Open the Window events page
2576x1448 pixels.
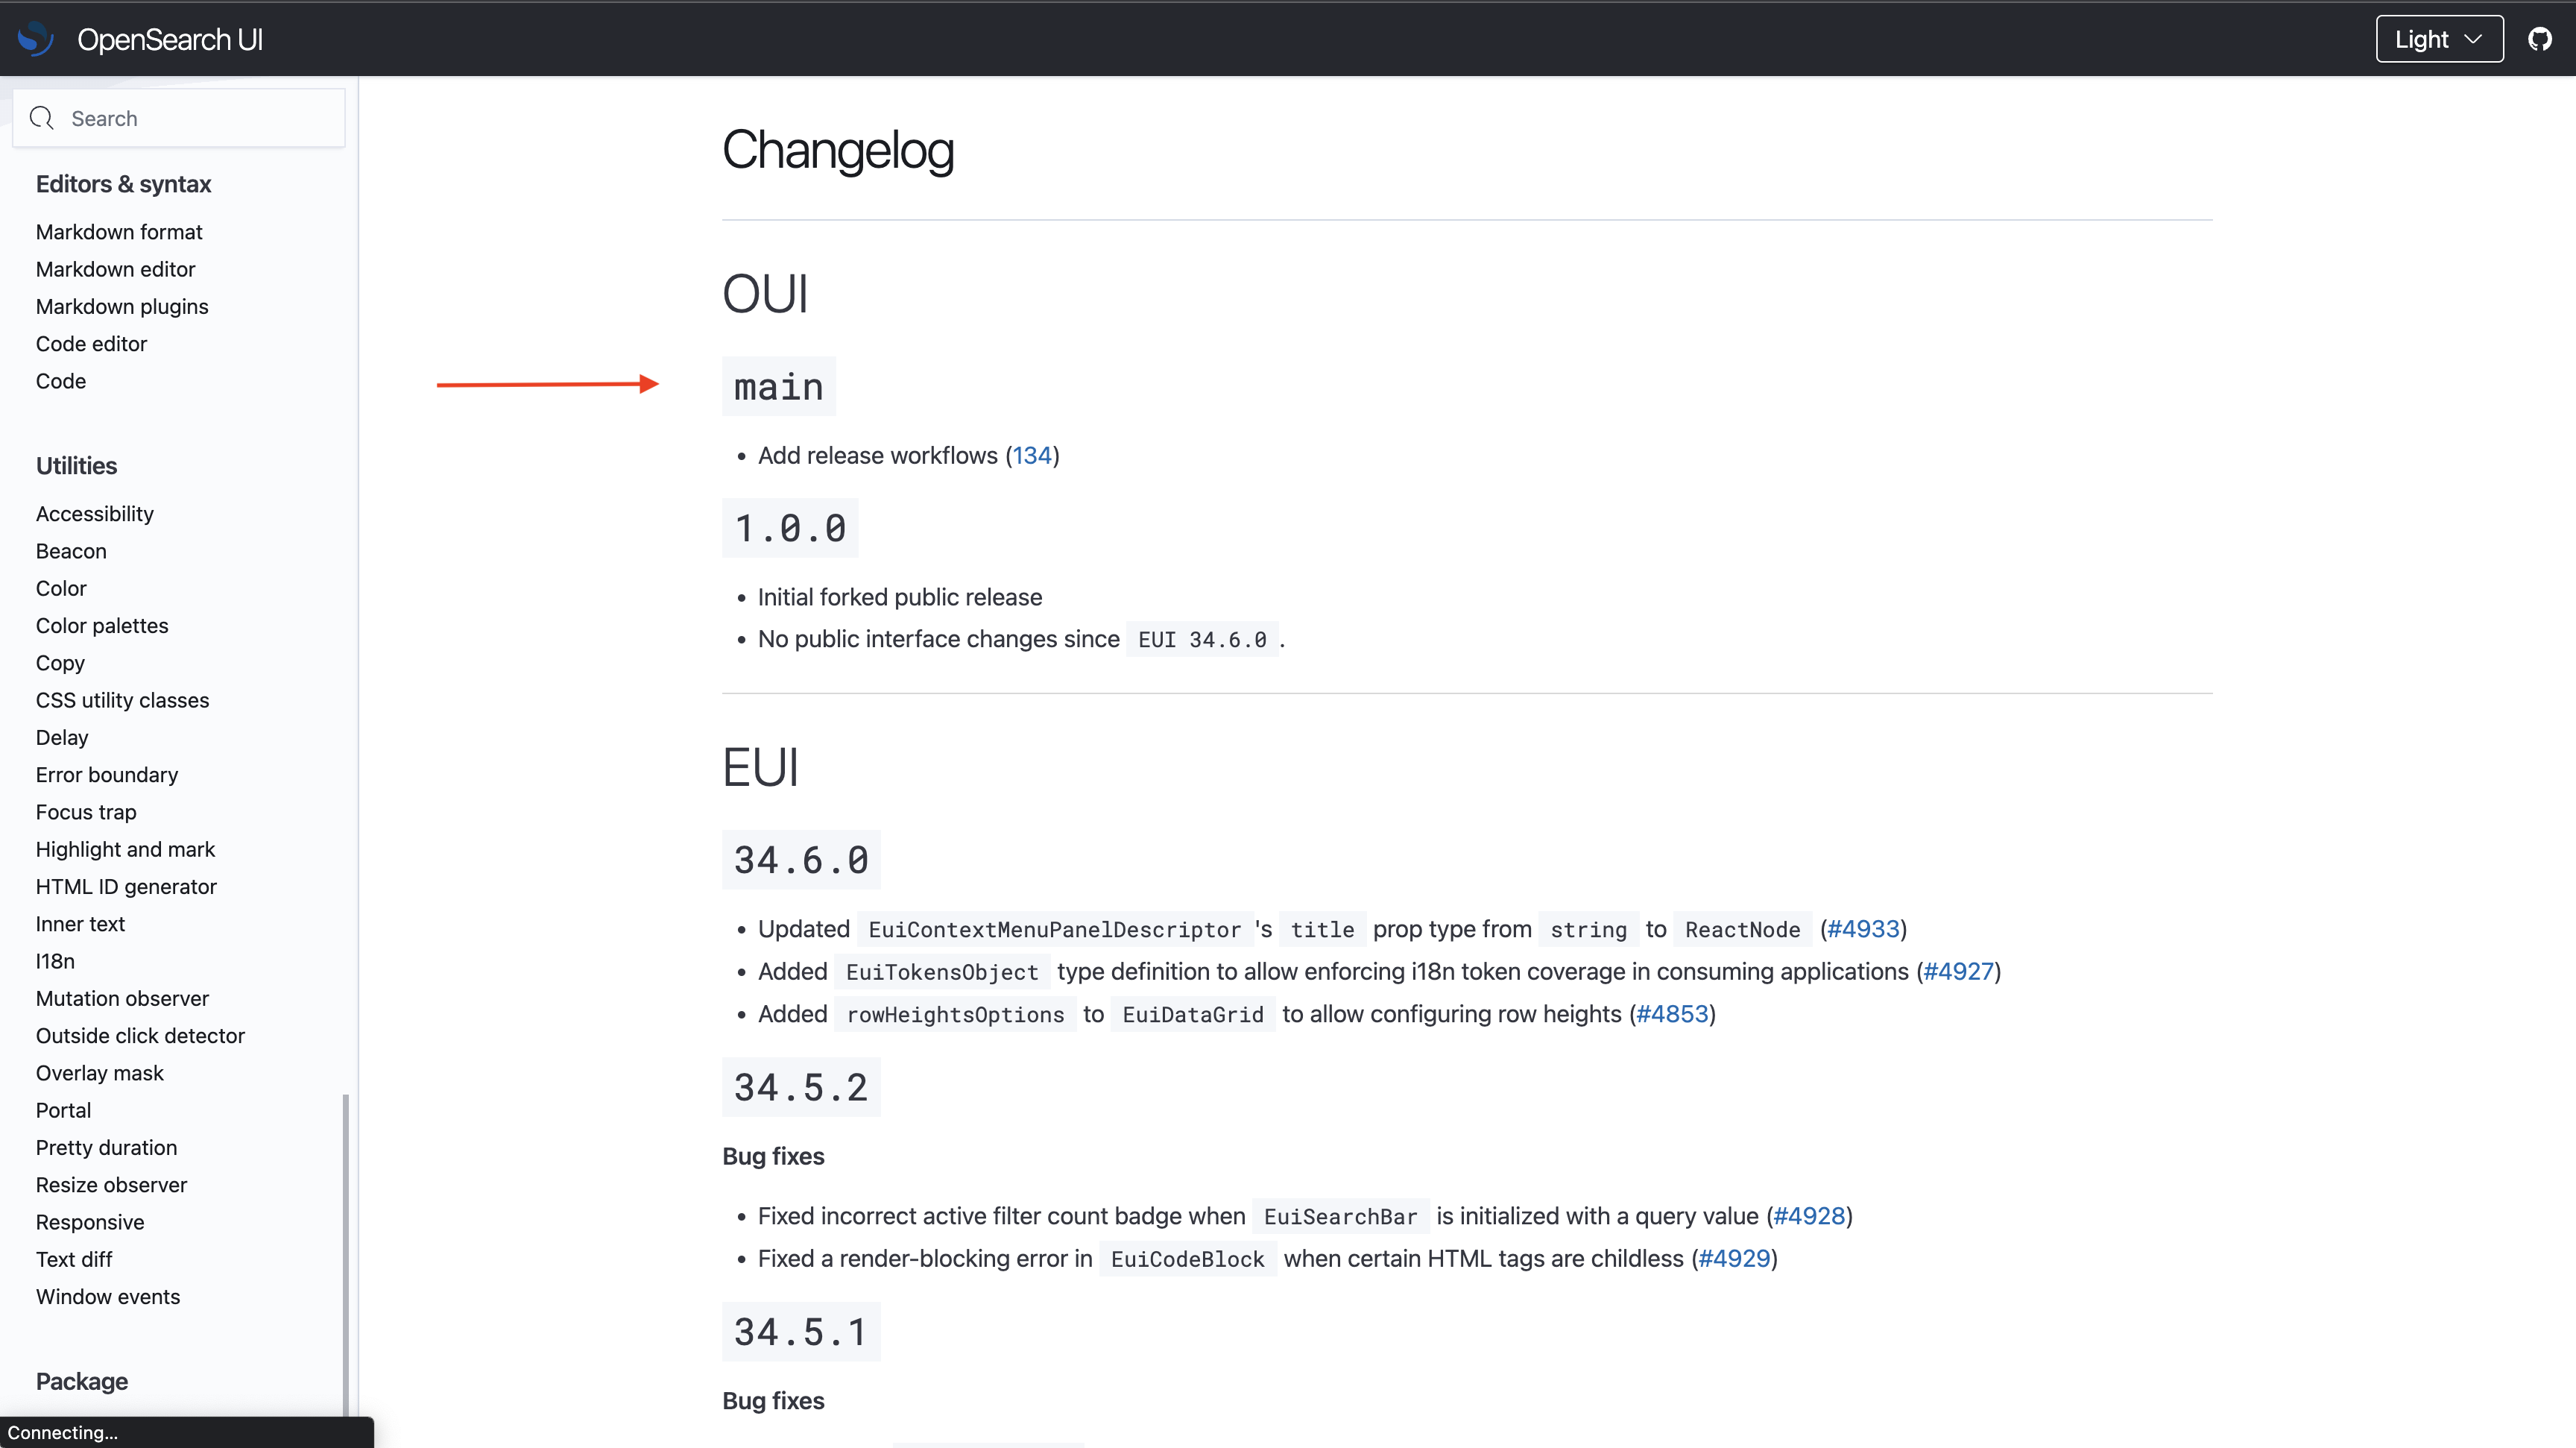(x=107, y=1296)
